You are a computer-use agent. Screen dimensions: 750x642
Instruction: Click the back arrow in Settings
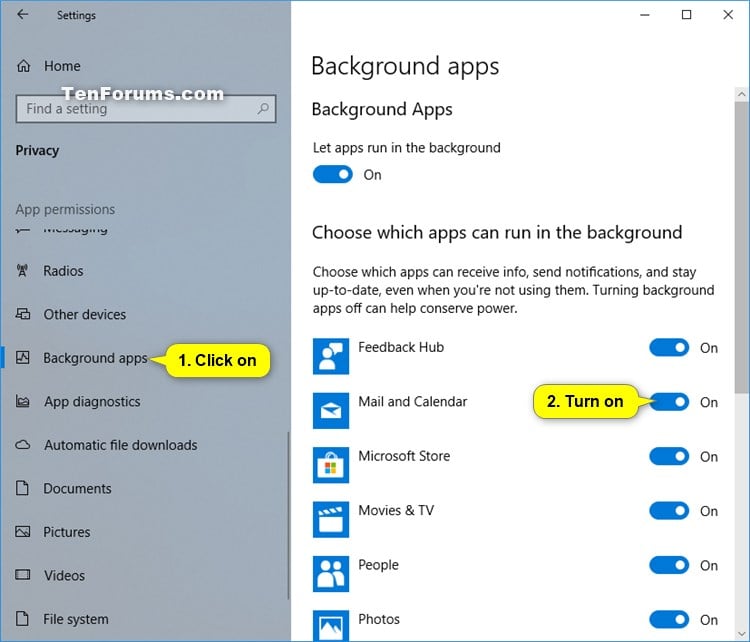click(22, 15)
